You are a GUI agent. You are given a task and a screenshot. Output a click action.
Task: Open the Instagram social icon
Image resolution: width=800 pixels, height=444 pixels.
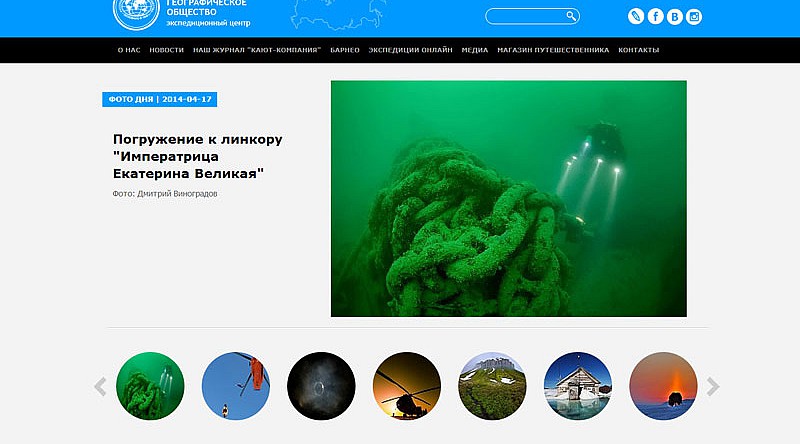pyautogui.click(x=694, y=17)
